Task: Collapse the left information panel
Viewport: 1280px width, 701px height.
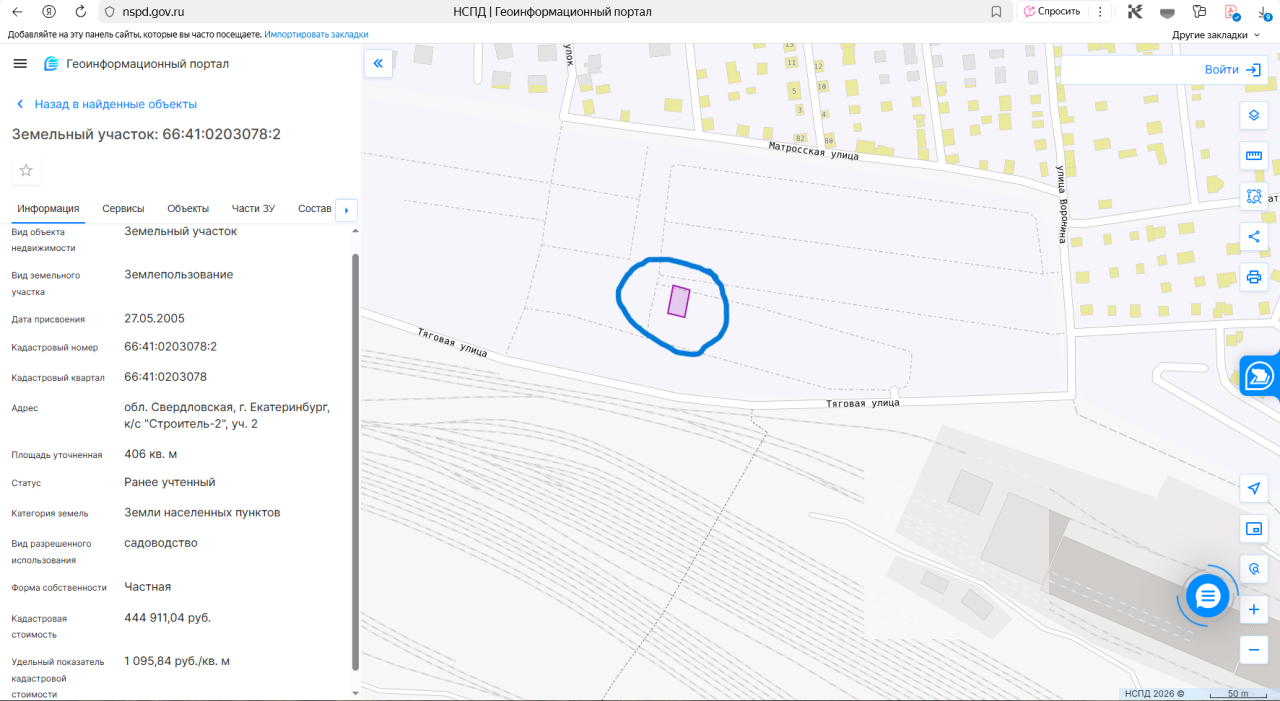Action: (x=378, y=64)
